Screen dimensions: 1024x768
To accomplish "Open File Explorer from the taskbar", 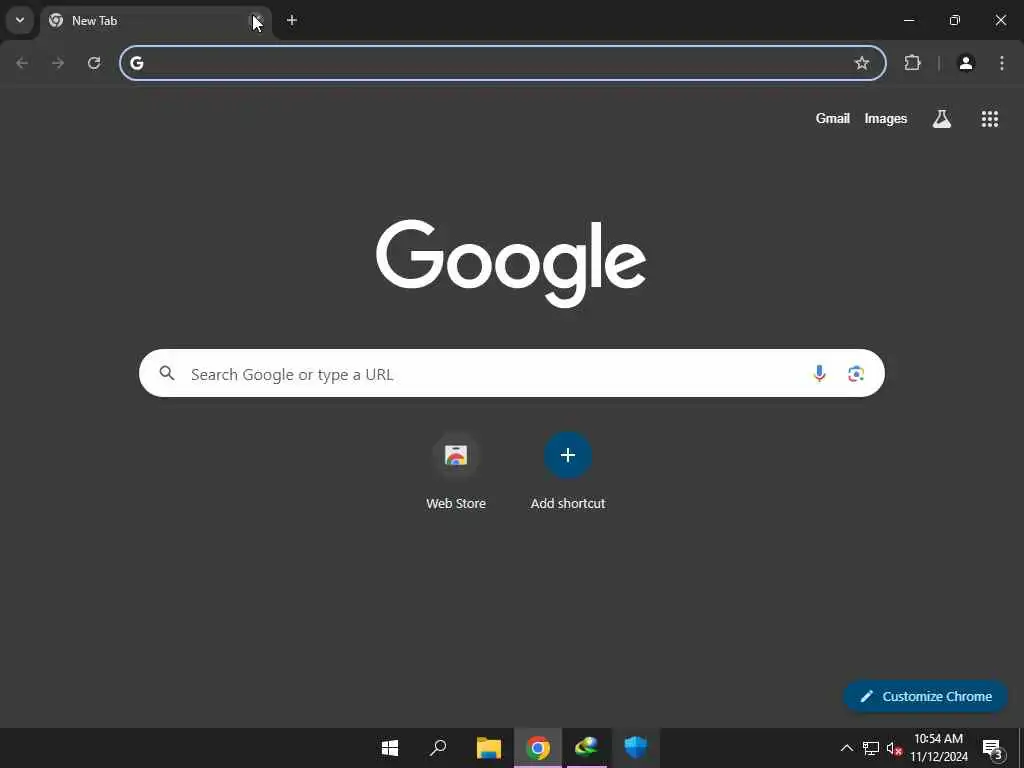I will tap(488, 748).
